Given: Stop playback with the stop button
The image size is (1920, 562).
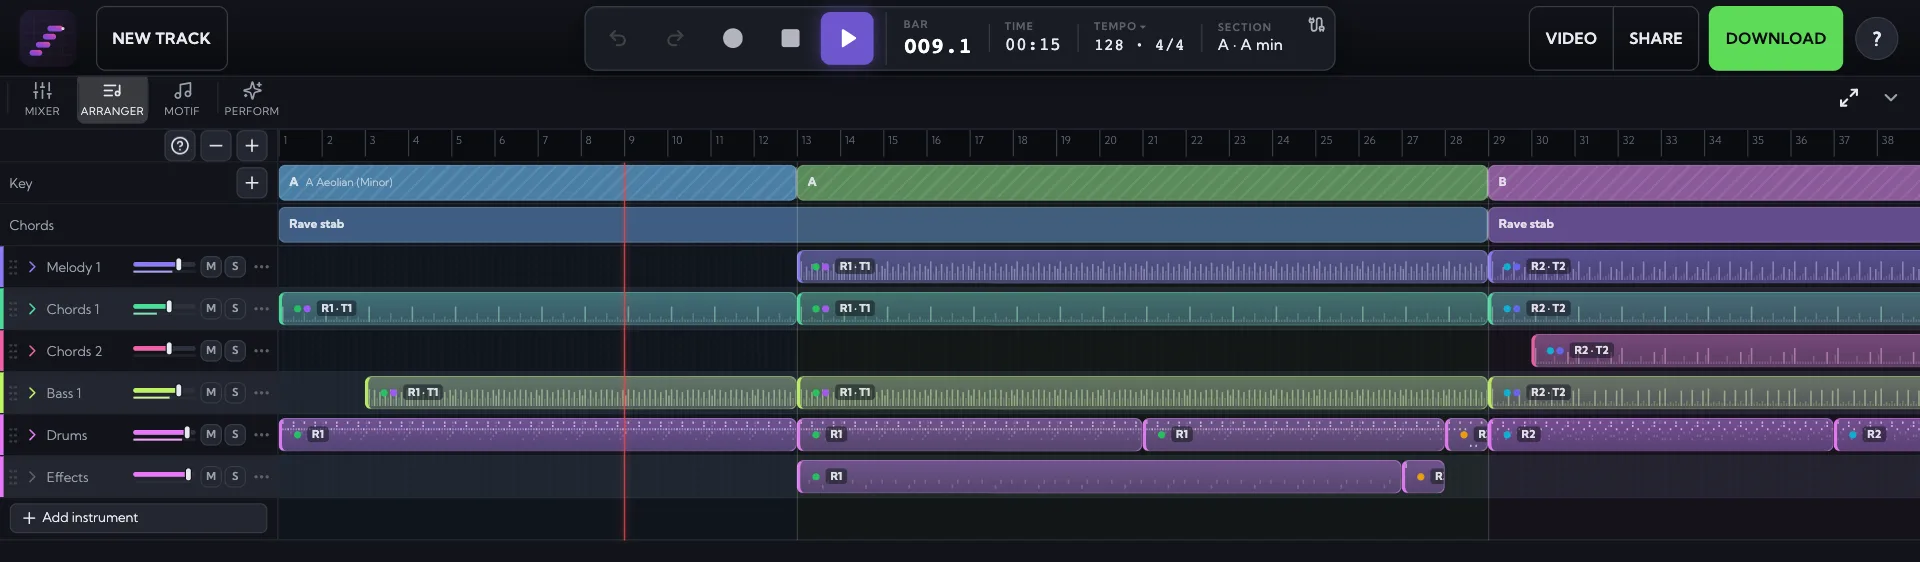Looking at the screenshot, I should click(x=790, y=38).
